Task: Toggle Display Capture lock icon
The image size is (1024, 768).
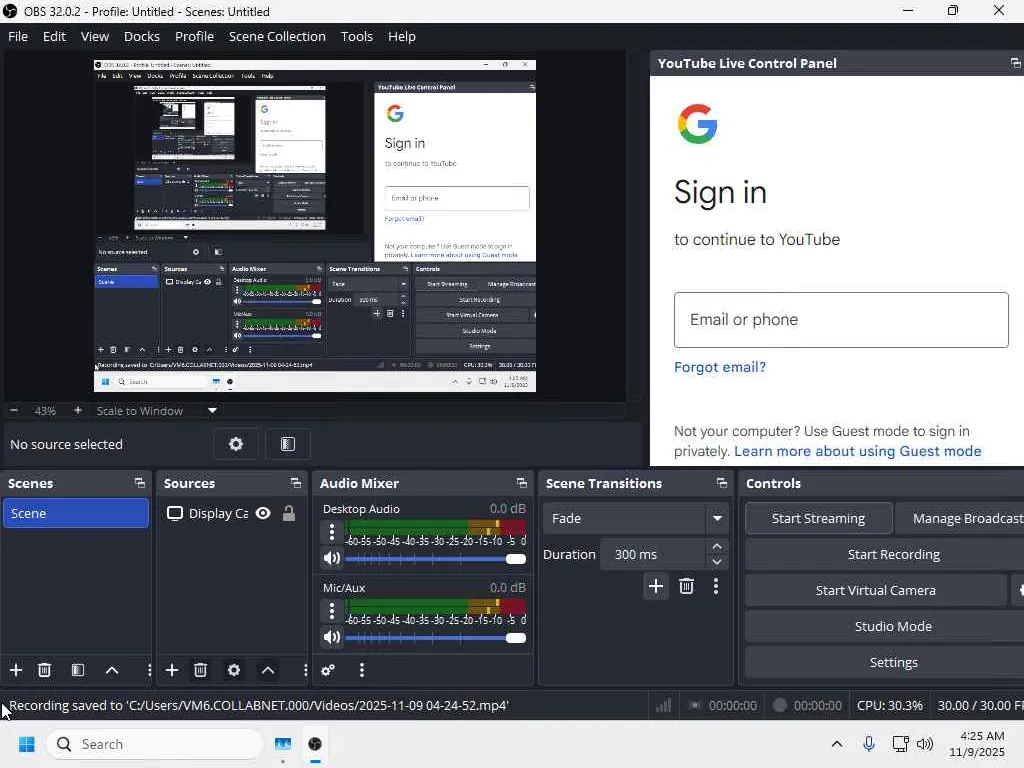Action: click(289, 513)
